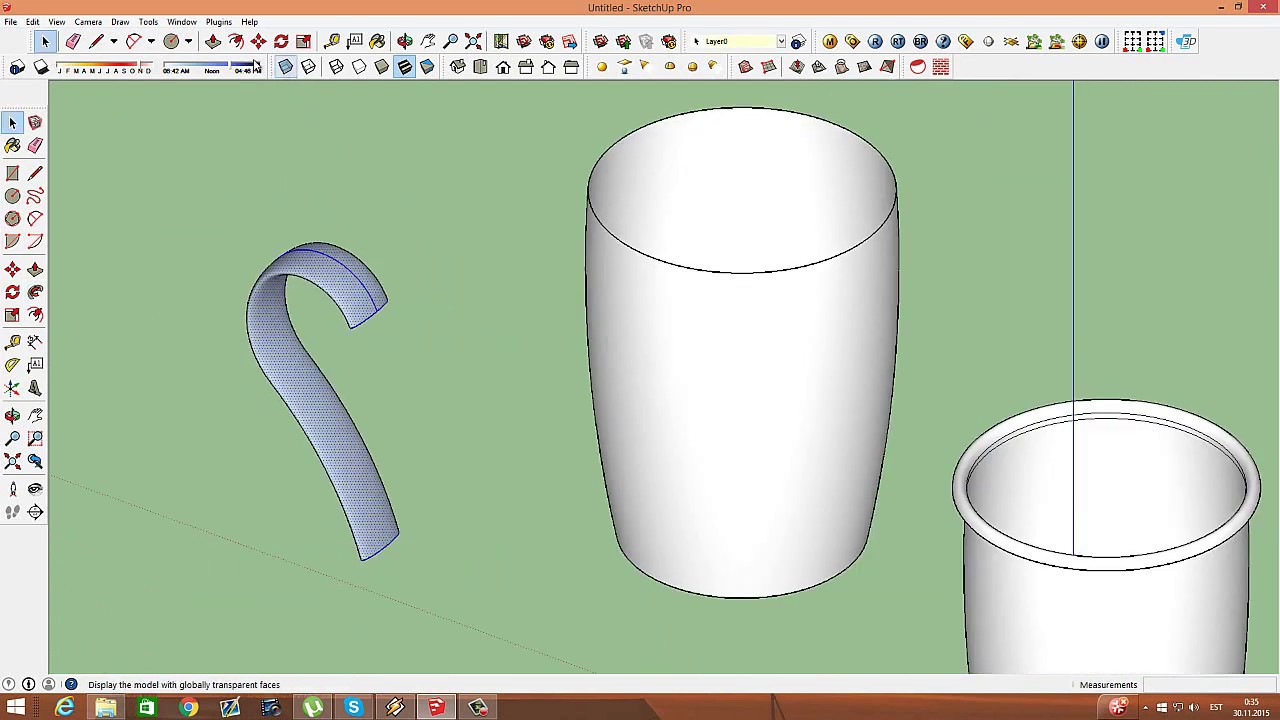The image size is (1280, 720).
Task: Toggle X-Ray face style
Action: click(285, 67)
